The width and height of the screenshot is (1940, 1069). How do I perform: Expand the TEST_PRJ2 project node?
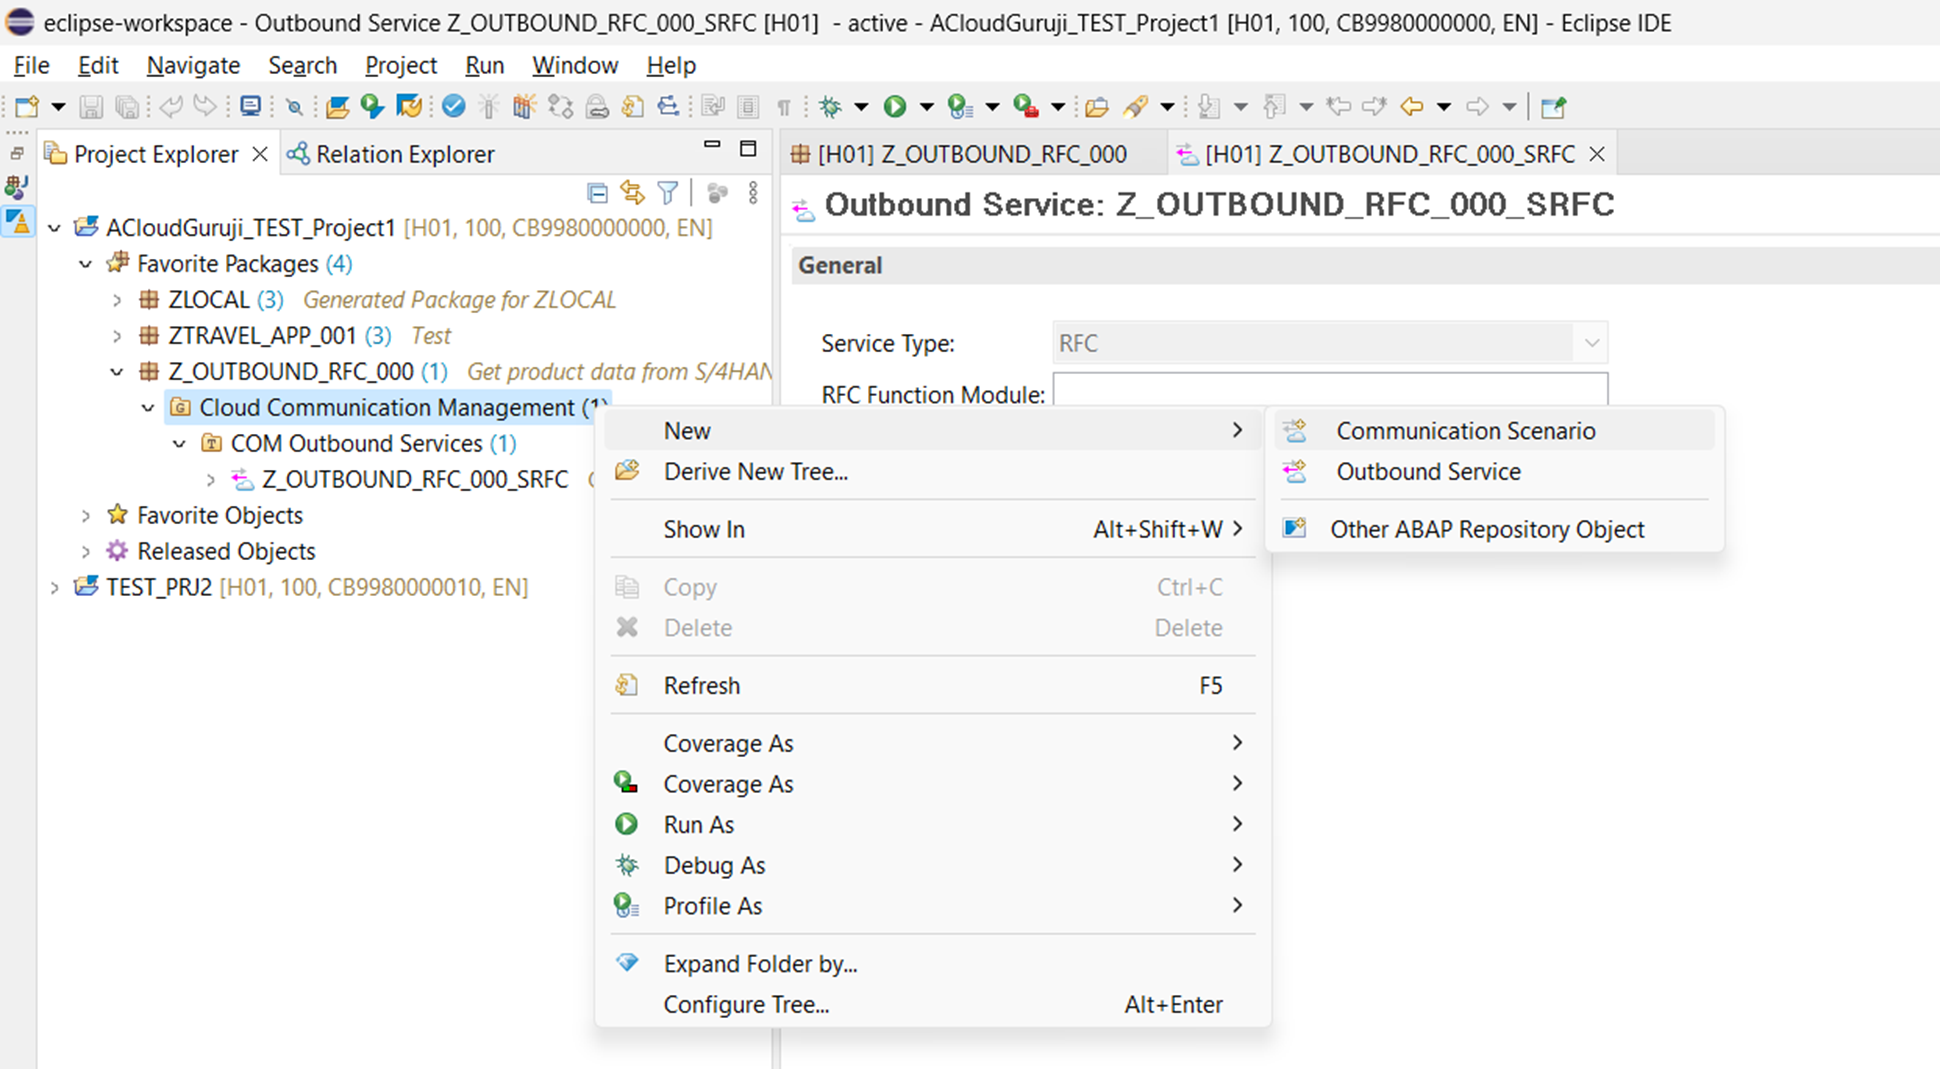55,587
